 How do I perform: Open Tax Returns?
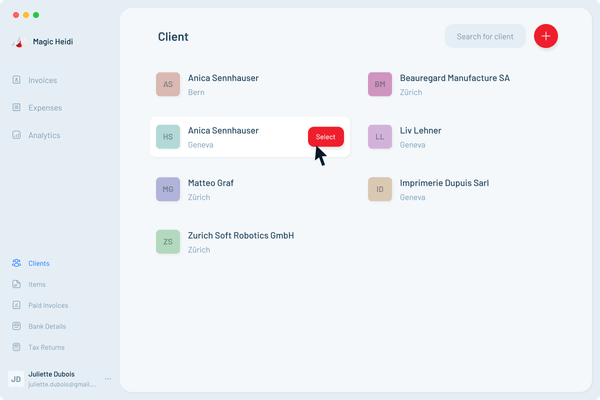(x=46, y=348)
